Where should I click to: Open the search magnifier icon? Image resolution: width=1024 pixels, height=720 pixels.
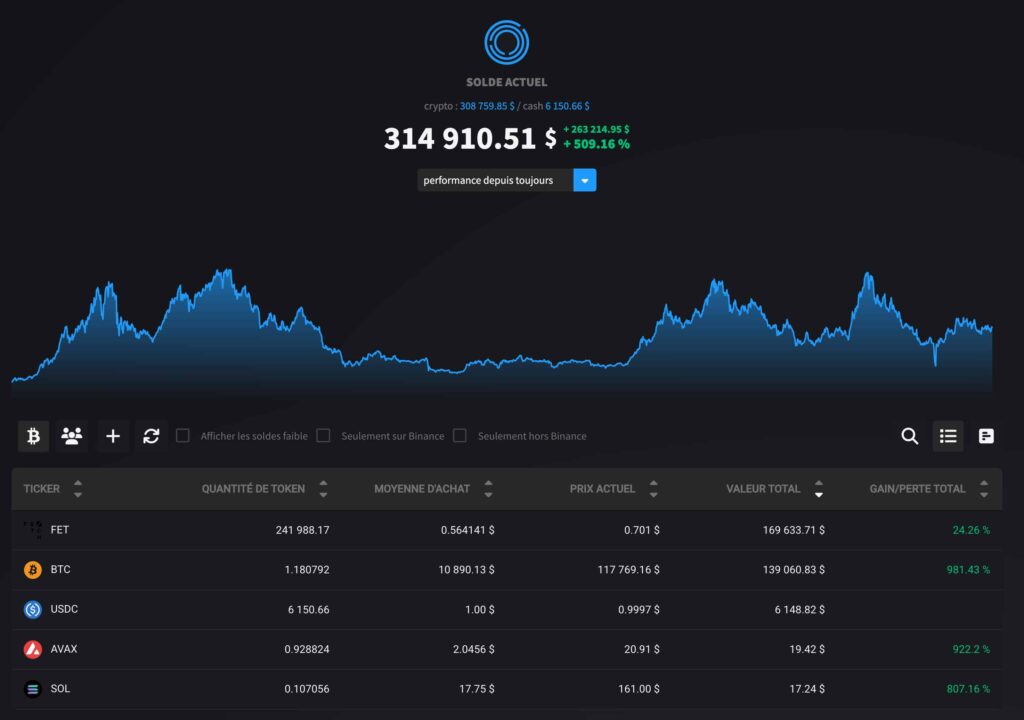tap(909, 436)
